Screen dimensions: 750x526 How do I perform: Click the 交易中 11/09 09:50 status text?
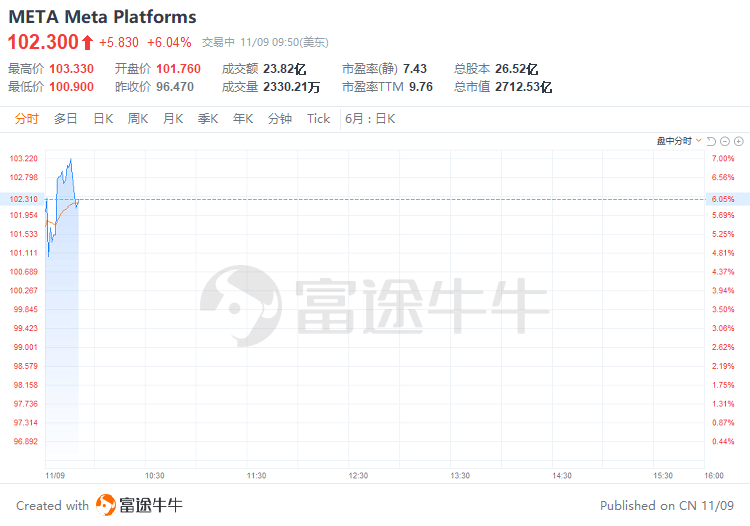tap(265, 43)
